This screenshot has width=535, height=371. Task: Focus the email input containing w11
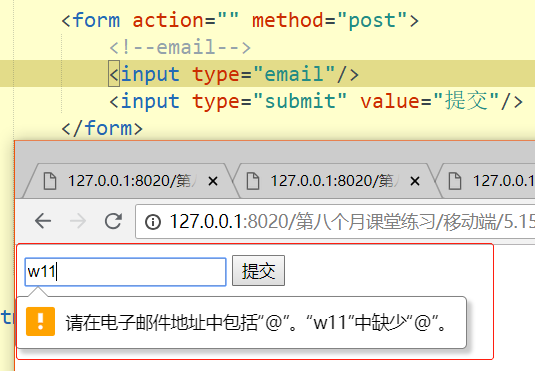pyautogui.click(x=125, y=272)
